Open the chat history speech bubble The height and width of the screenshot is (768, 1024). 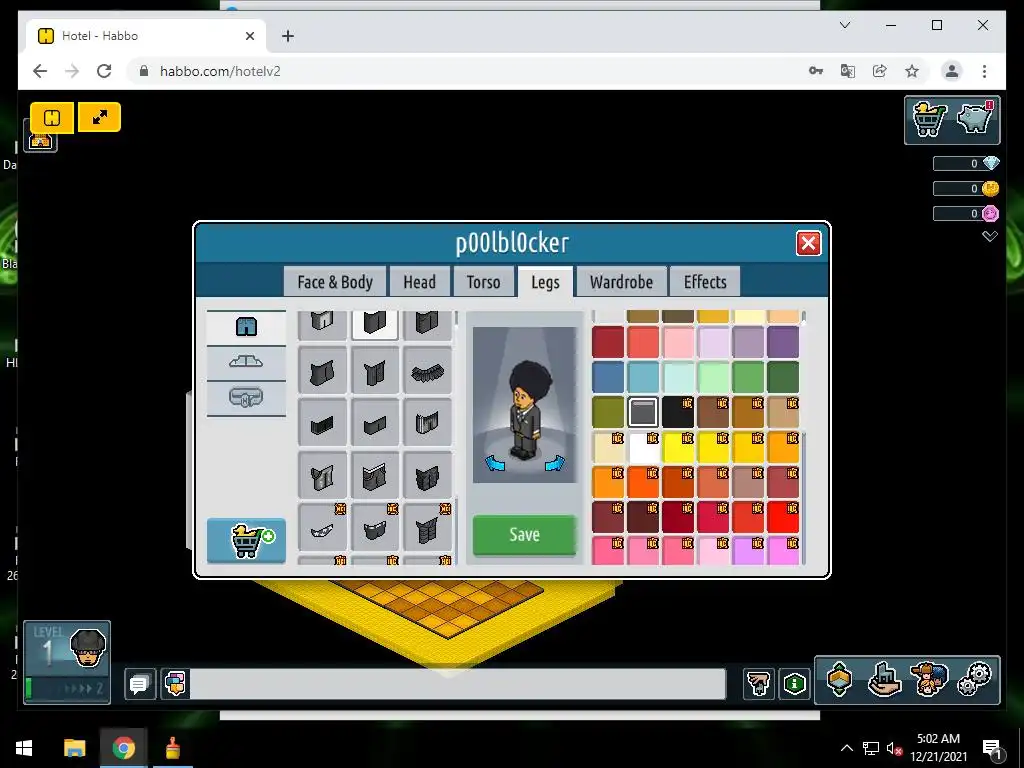tap(139, 684)
